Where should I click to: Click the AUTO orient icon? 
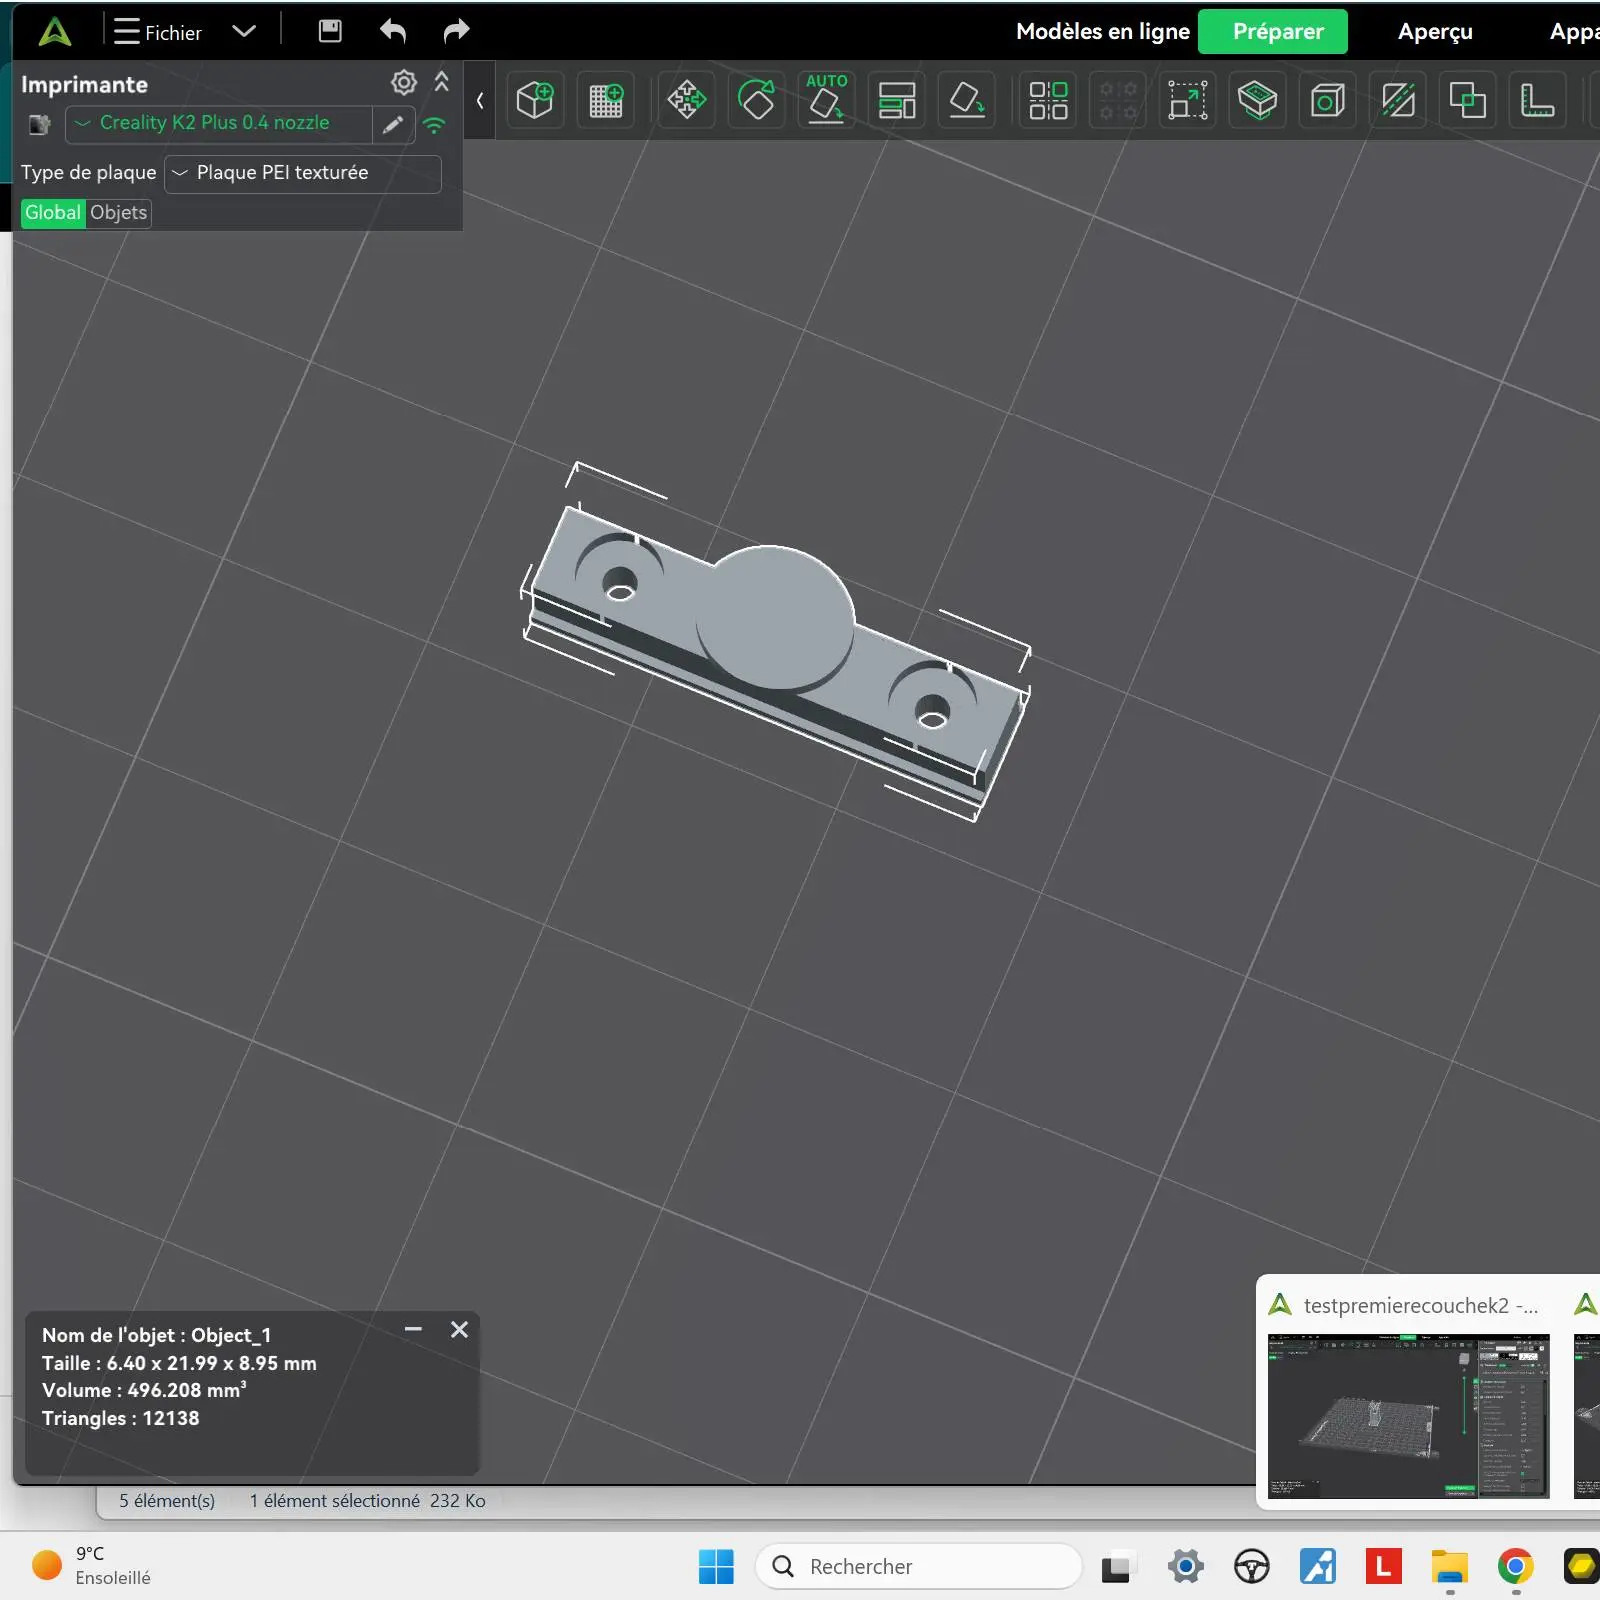coord(826,99)
